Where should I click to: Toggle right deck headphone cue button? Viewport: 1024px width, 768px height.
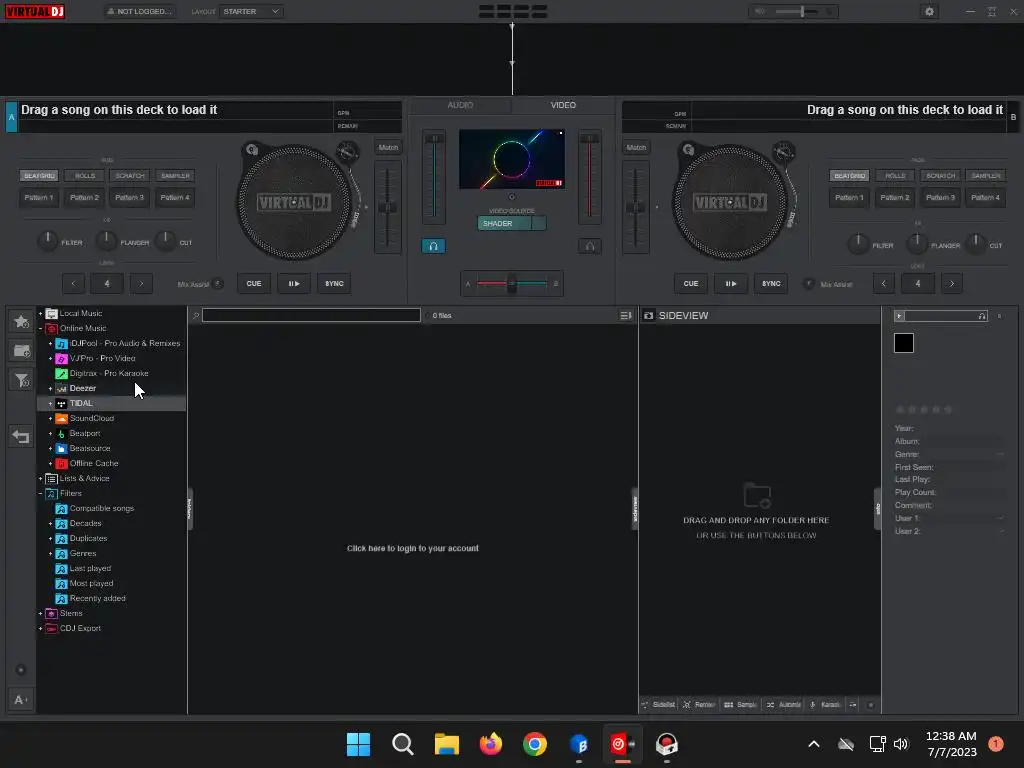coord(590,246)
